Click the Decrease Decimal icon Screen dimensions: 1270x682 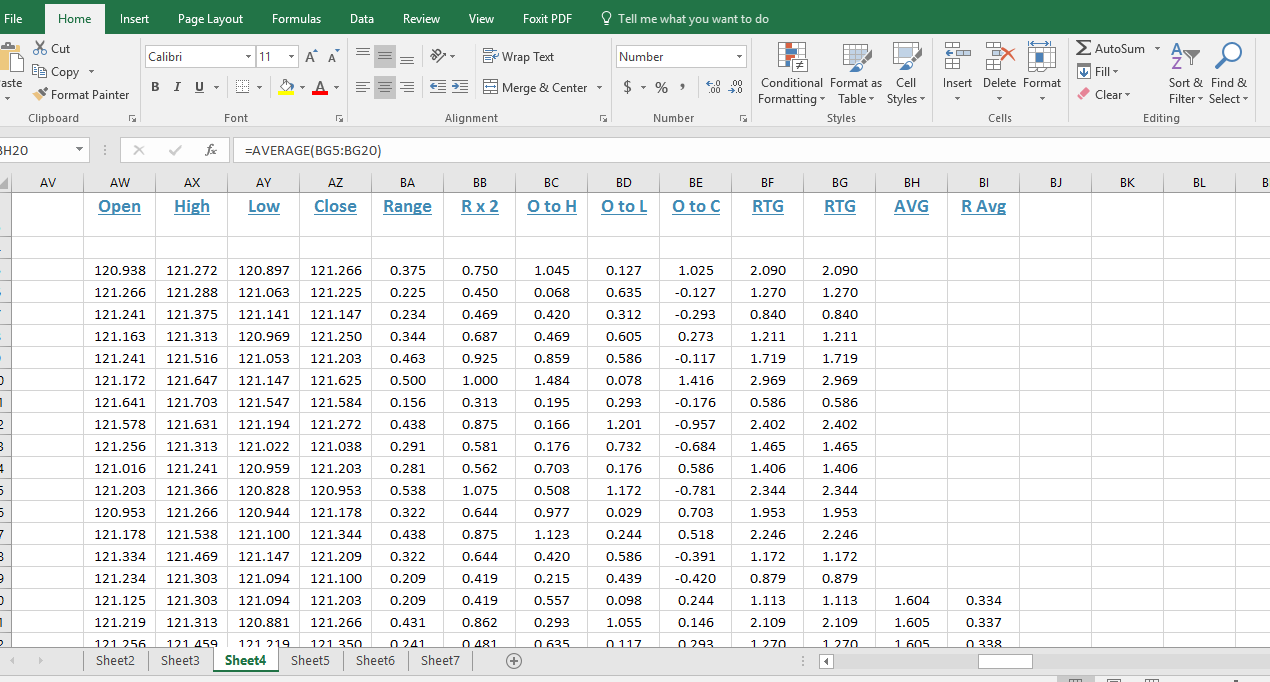737,88
